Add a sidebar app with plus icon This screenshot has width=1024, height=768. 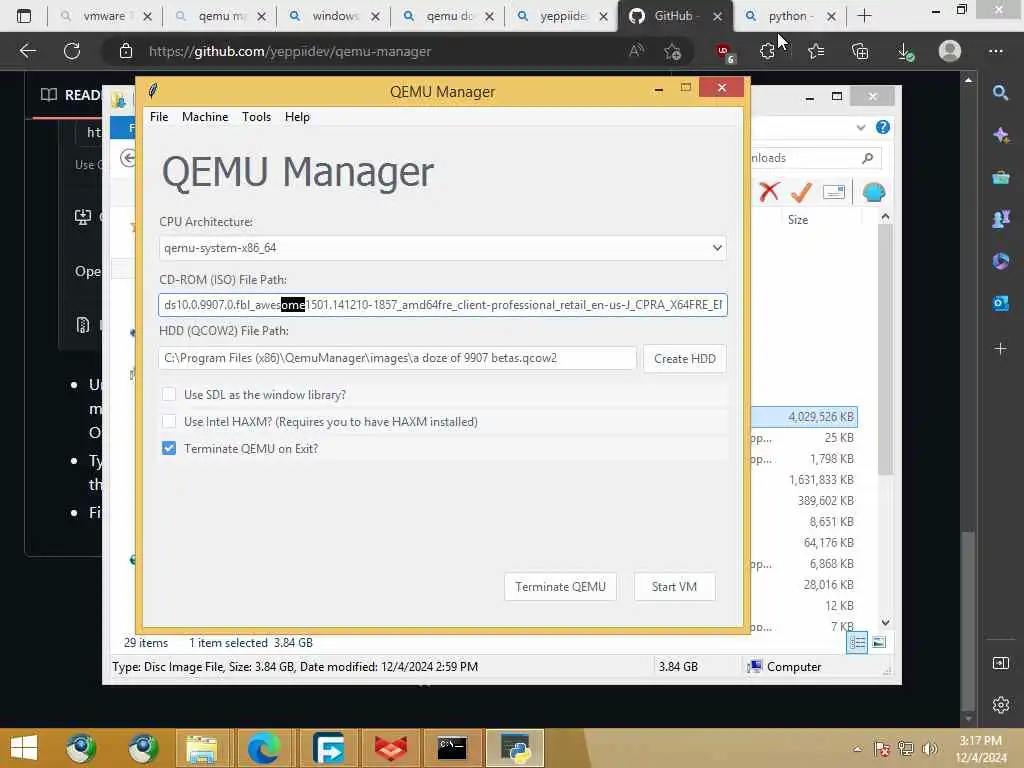coord(1000,349)
